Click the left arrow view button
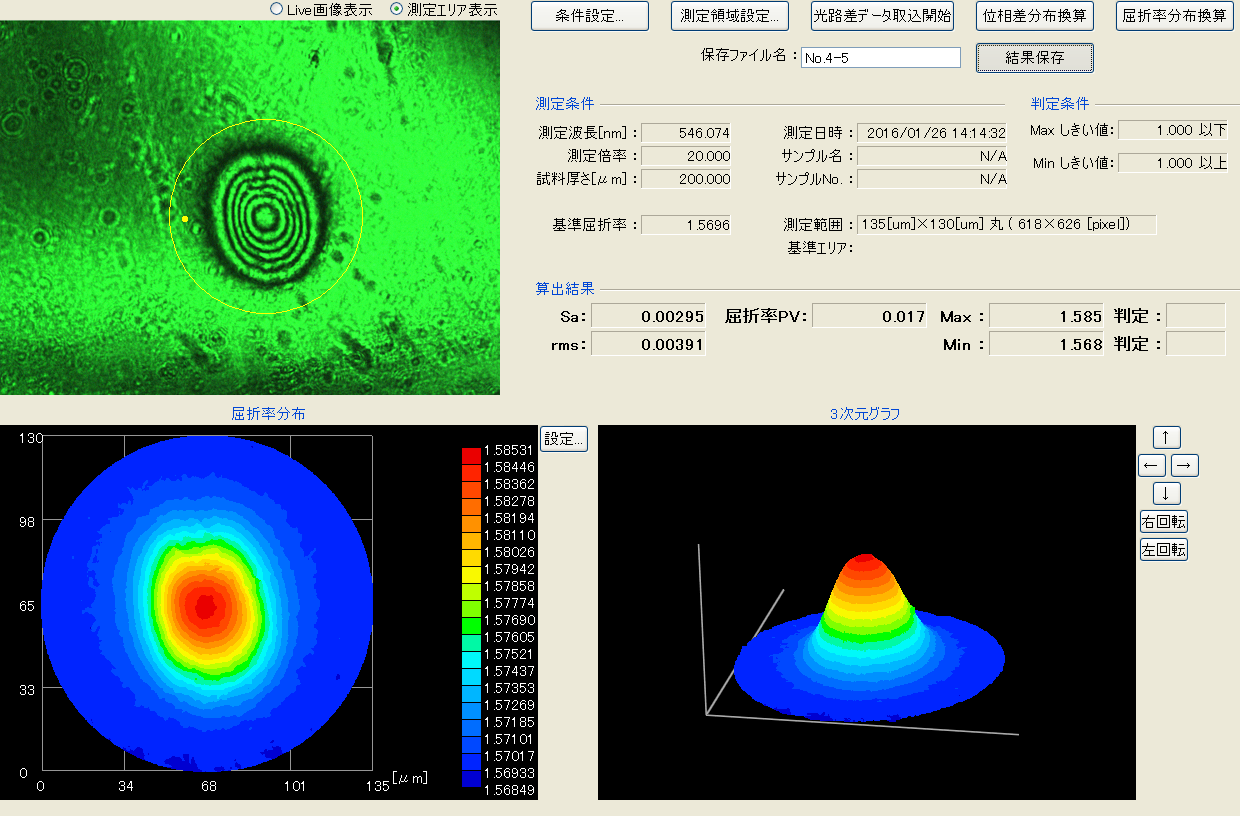The image size is (1242, 816). point(1152,466)
